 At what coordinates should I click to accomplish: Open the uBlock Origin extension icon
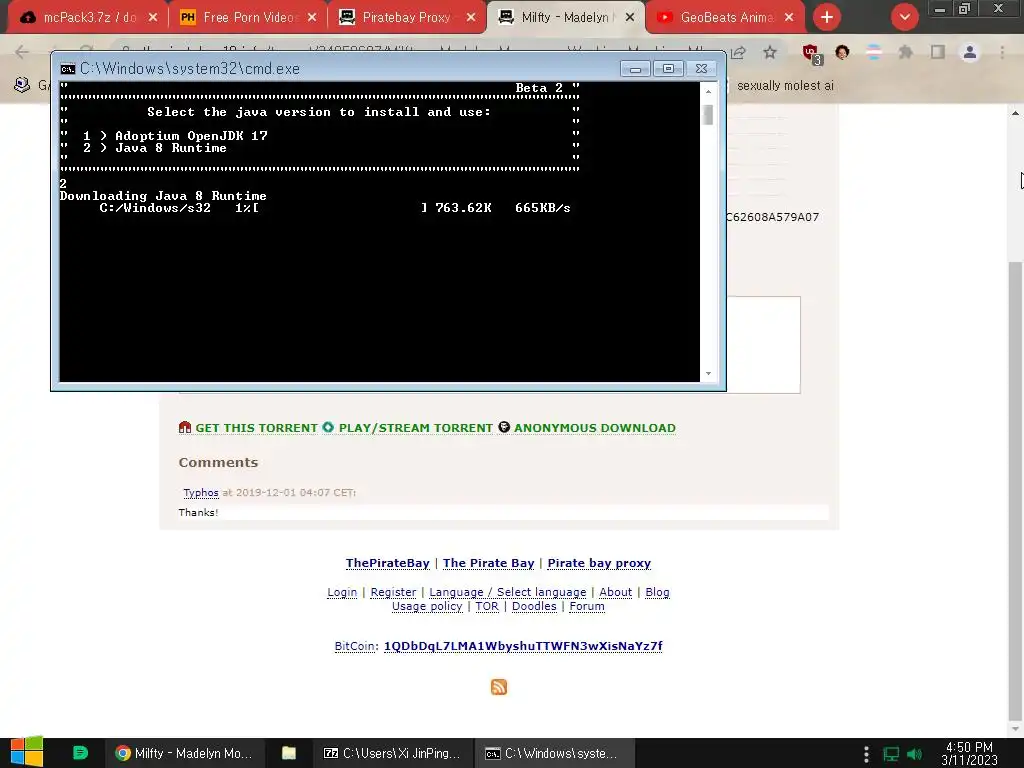811,54
